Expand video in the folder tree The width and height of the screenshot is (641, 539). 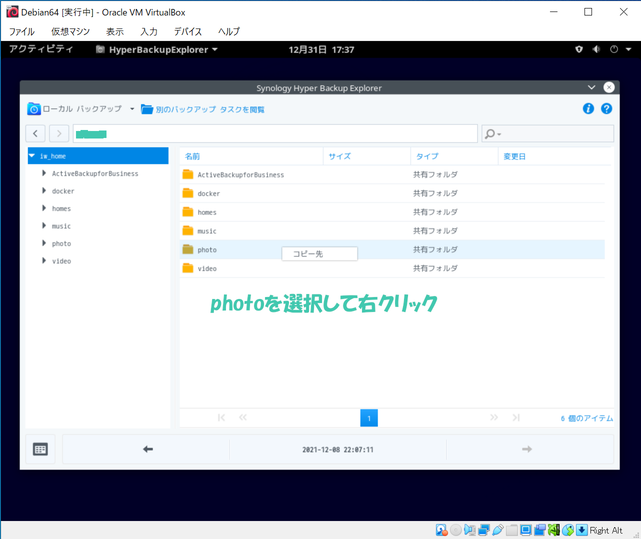click(44, 261)
